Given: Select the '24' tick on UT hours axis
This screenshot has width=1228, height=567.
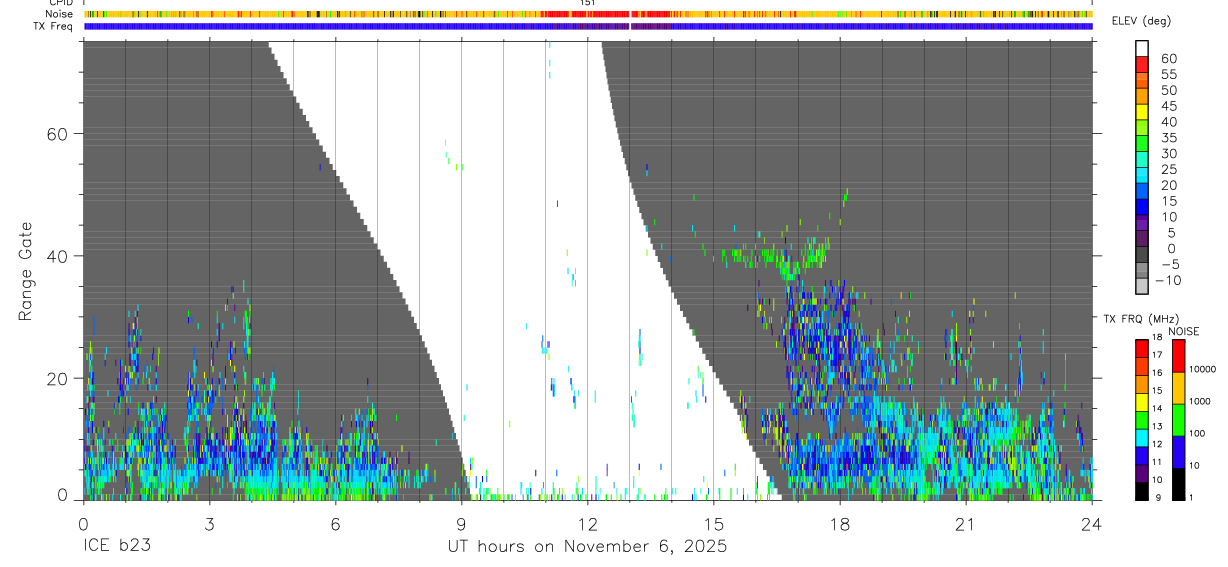Looking at the screenshot, I should 1092,523.
